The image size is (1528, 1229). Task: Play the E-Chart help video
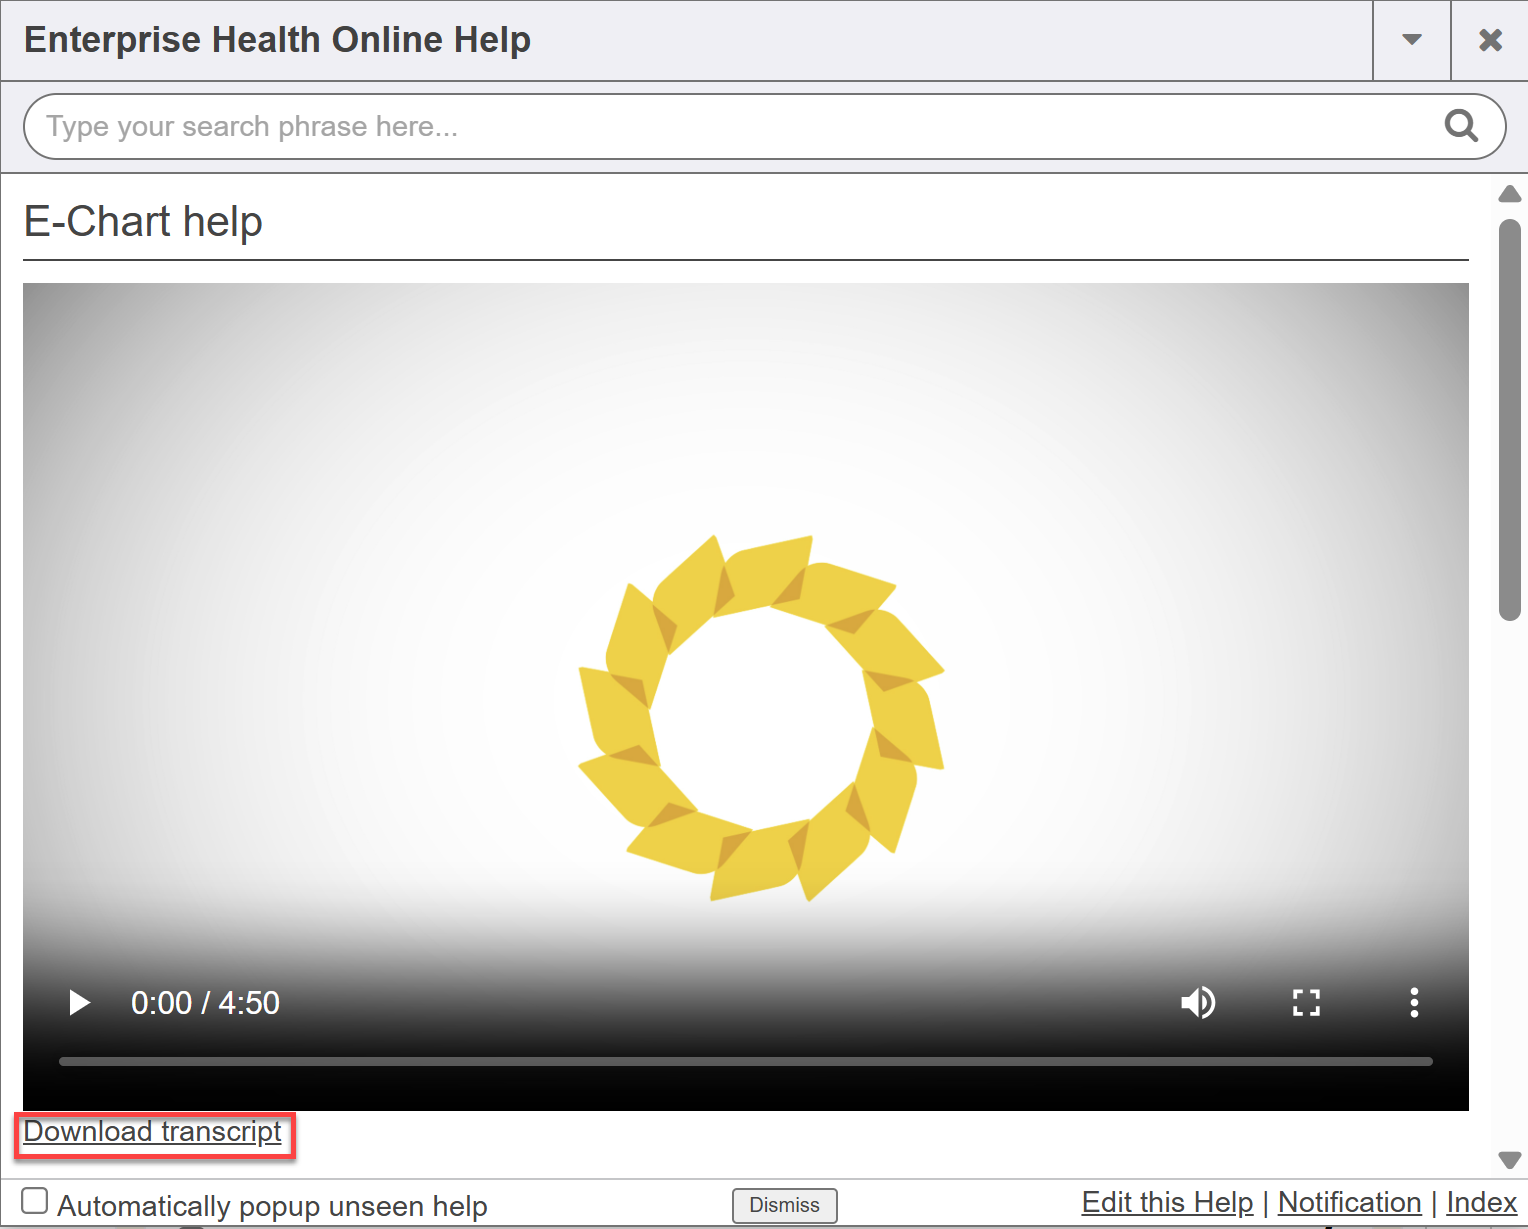(79, 1002)
